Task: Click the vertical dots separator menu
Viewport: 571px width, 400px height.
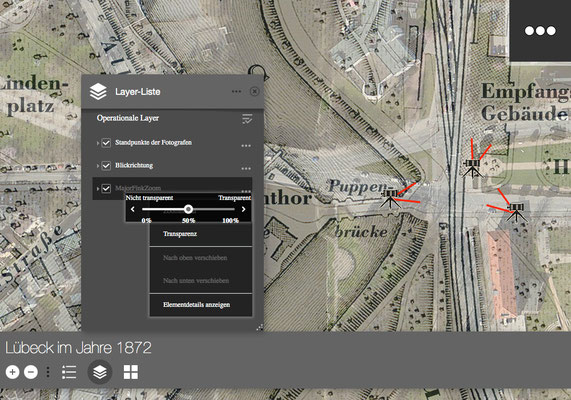Action: click(48, 372)
